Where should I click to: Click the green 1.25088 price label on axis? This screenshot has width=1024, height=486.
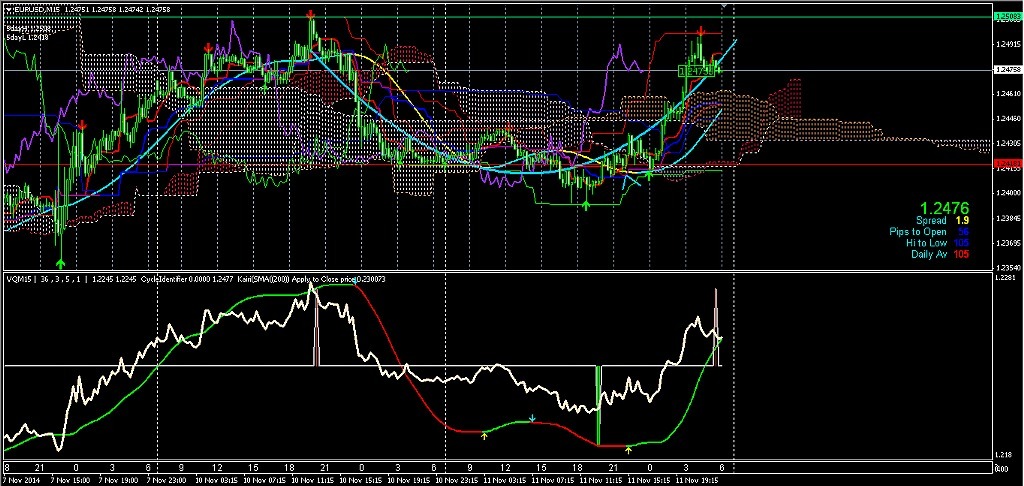(x=1007, y=17)
